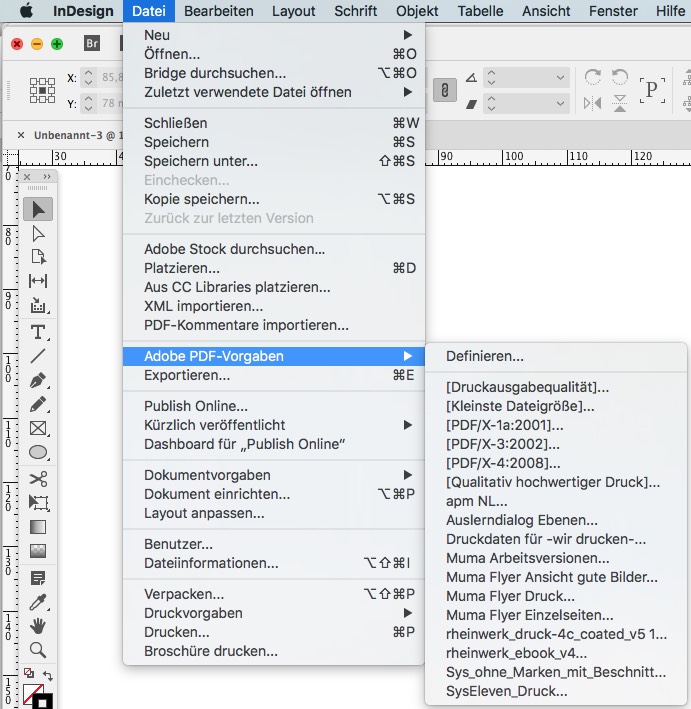Screen dimensions: 691x709
Task: Swap fill and stroke colors arrow
Action: [47, 673]
